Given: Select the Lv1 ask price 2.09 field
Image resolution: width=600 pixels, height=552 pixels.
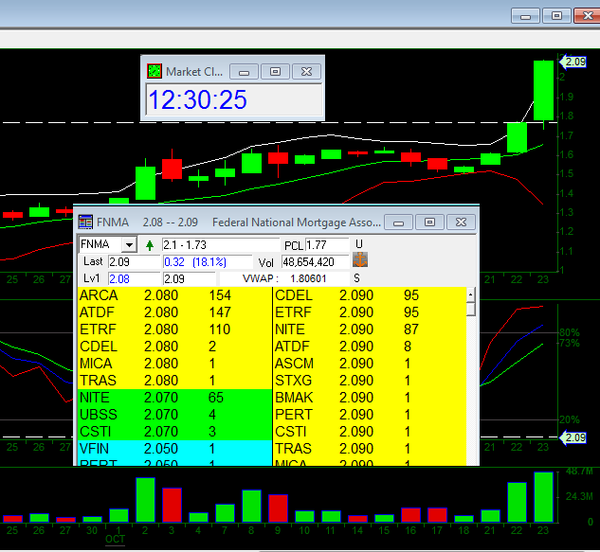Looking at the screenshot, I should [x=186, y=278].
